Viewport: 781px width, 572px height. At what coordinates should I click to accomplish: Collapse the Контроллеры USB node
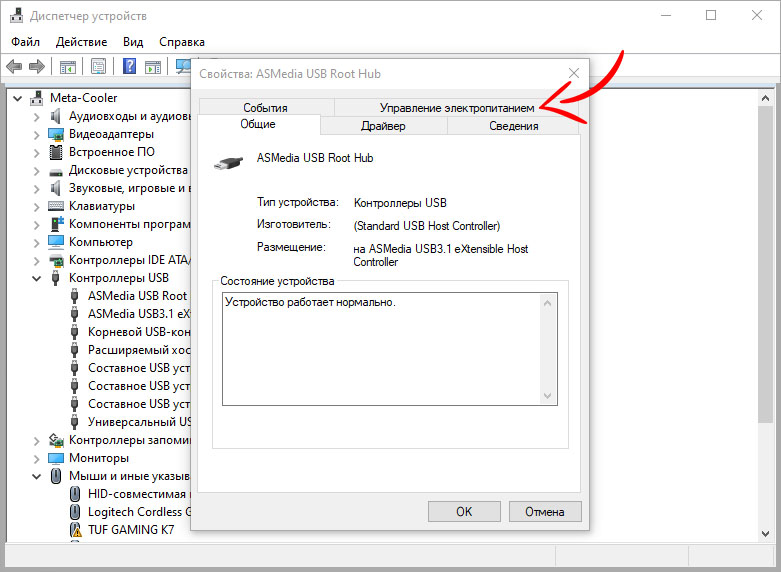tap(36, 278)
